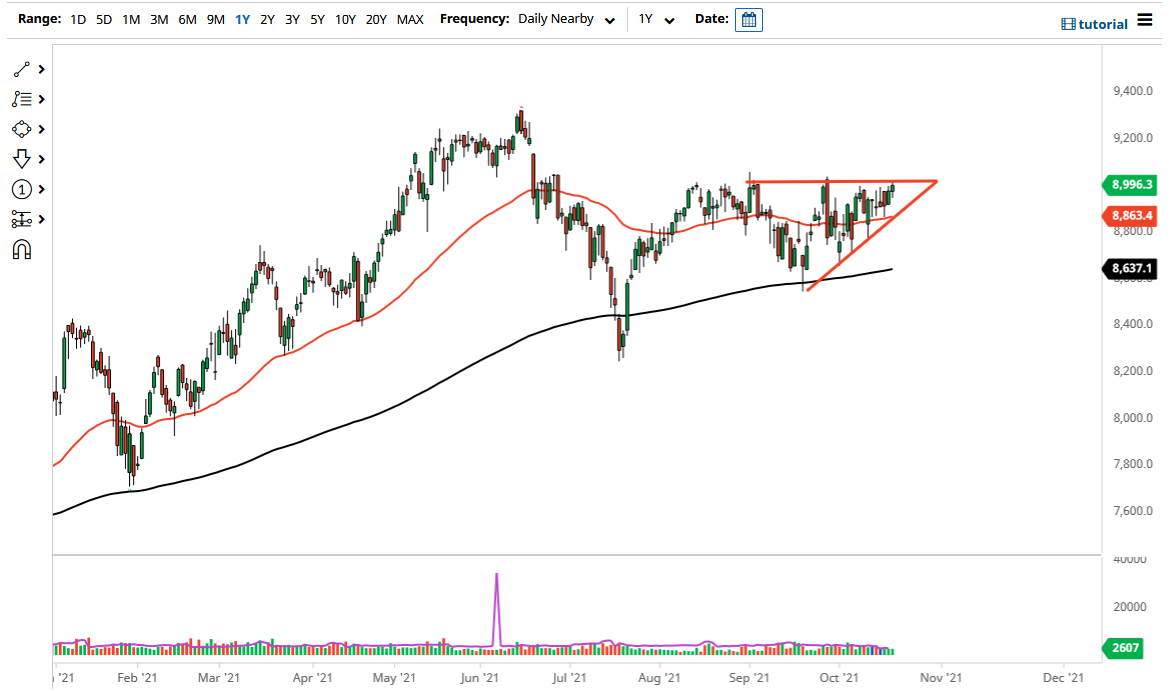Set range to 6M
The height and width of the screenshot is (691, 1172).
point(187,19)
